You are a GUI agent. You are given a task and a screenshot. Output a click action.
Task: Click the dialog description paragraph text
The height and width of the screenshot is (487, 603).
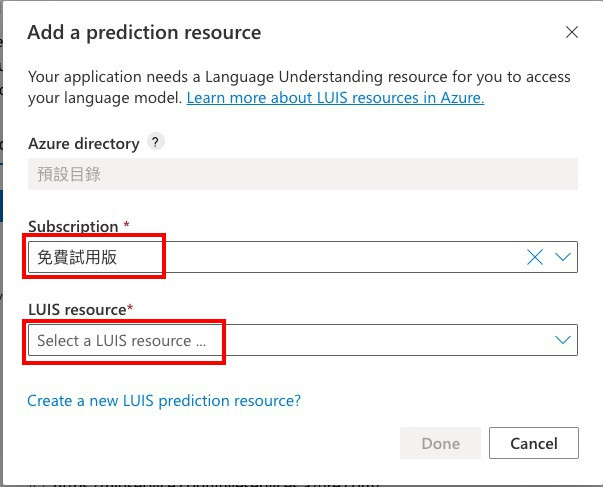300,77
